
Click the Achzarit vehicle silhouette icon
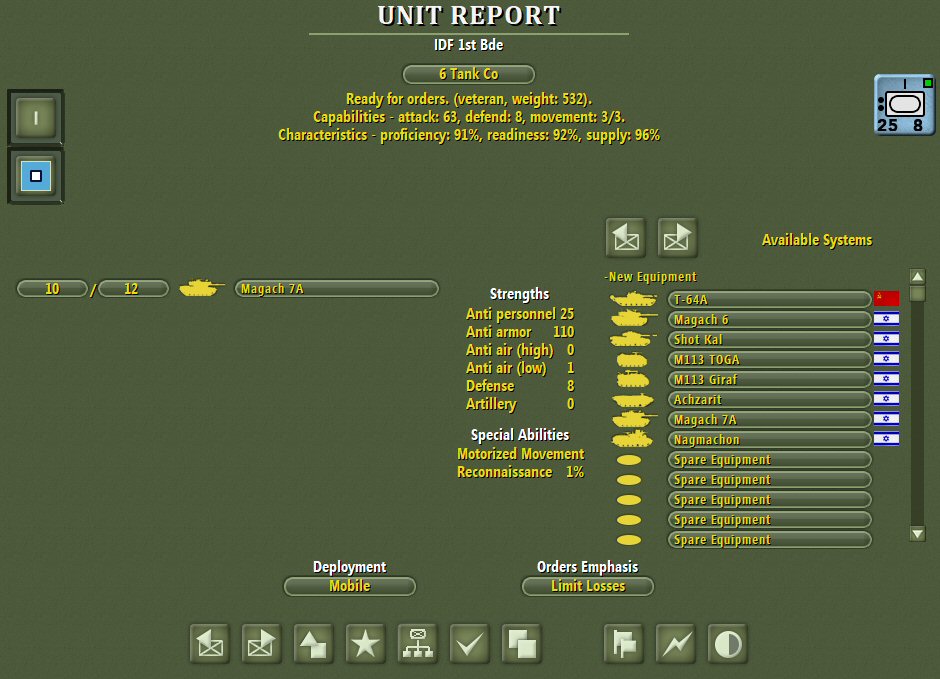[632, 400]
